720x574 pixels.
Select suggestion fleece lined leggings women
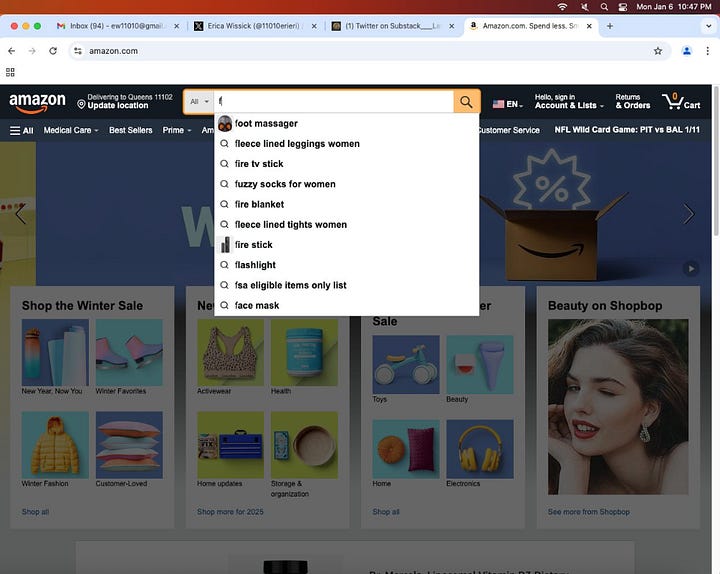347,144
